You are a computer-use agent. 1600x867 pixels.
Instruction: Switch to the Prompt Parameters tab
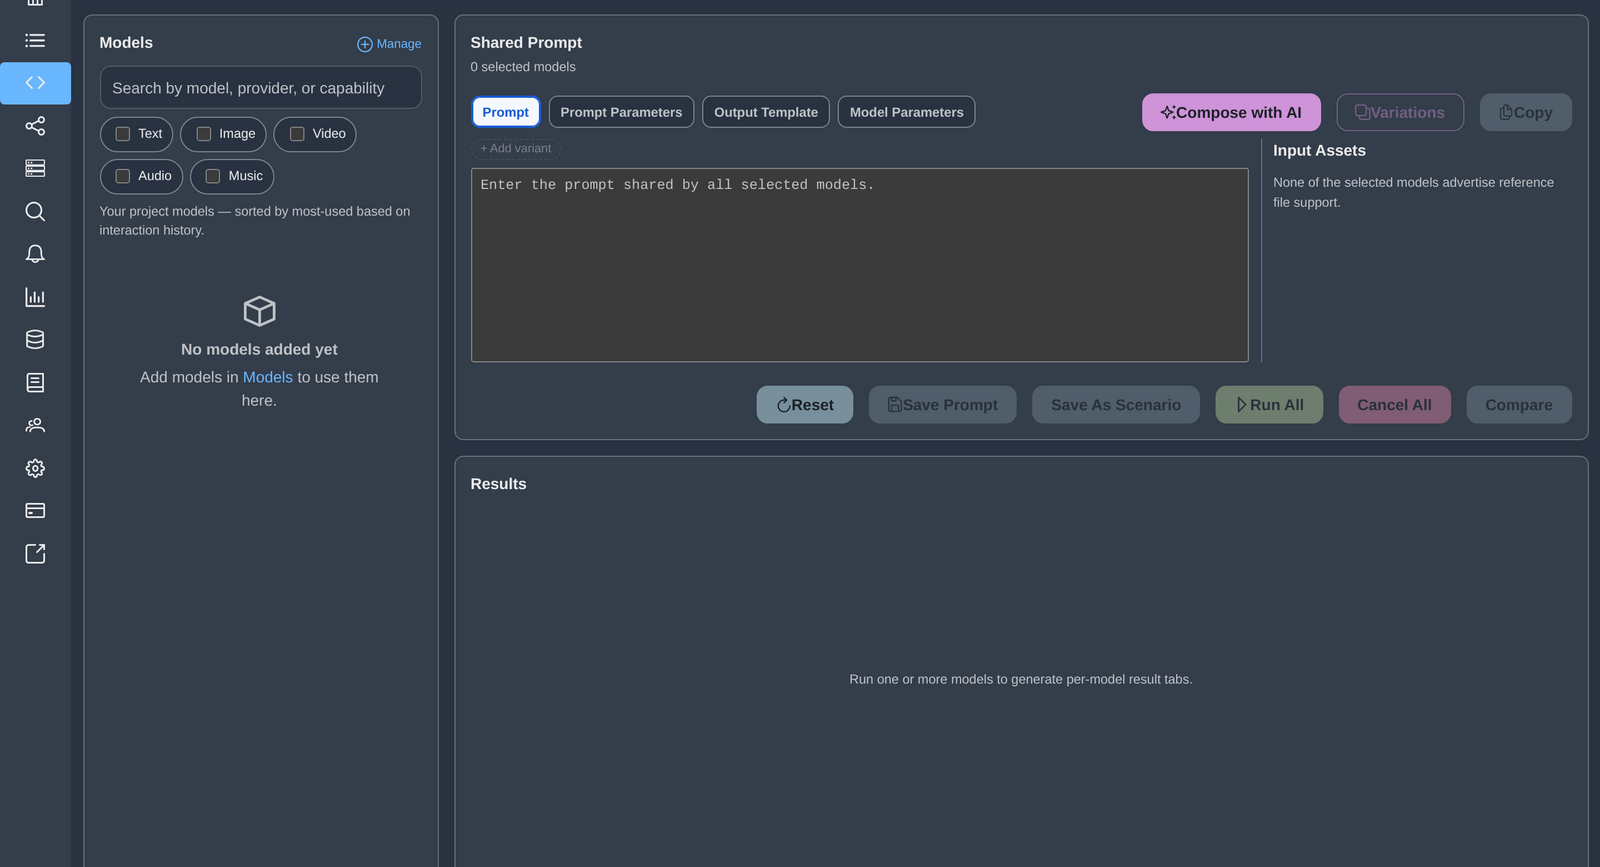point(621,112)
